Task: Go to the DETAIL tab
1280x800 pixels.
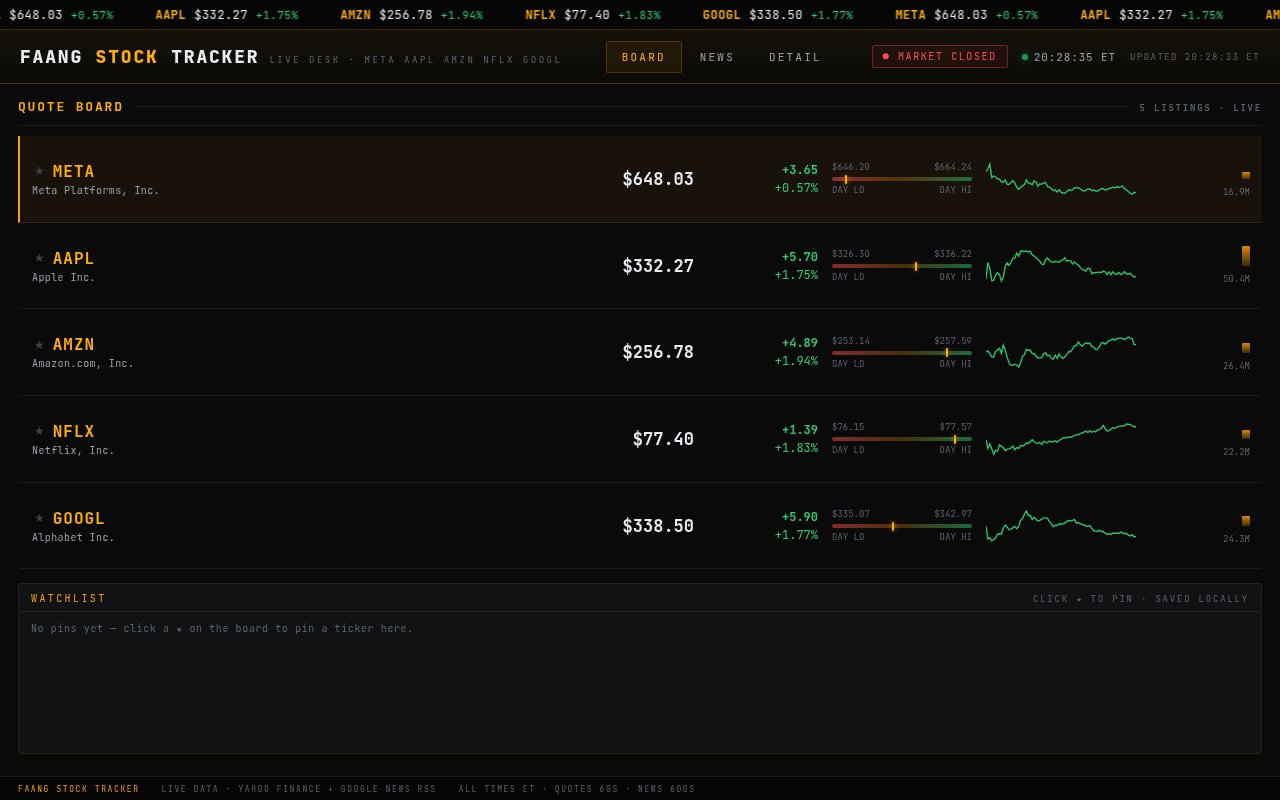Action: coord(795,57)
